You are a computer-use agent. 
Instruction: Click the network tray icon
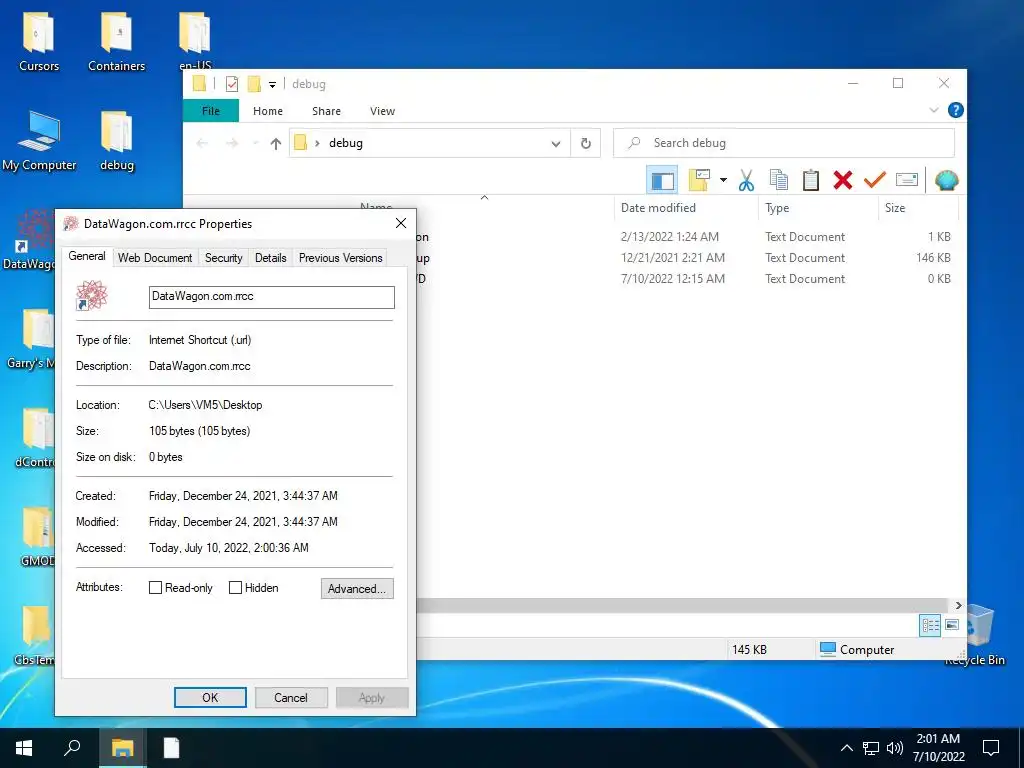pos(871,748)
